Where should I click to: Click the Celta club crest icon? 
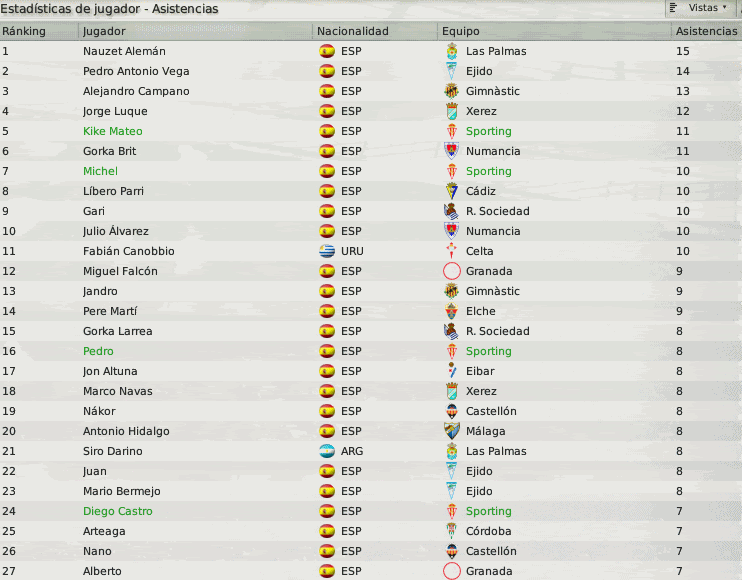pyautogui.click(x=452, y=251)
